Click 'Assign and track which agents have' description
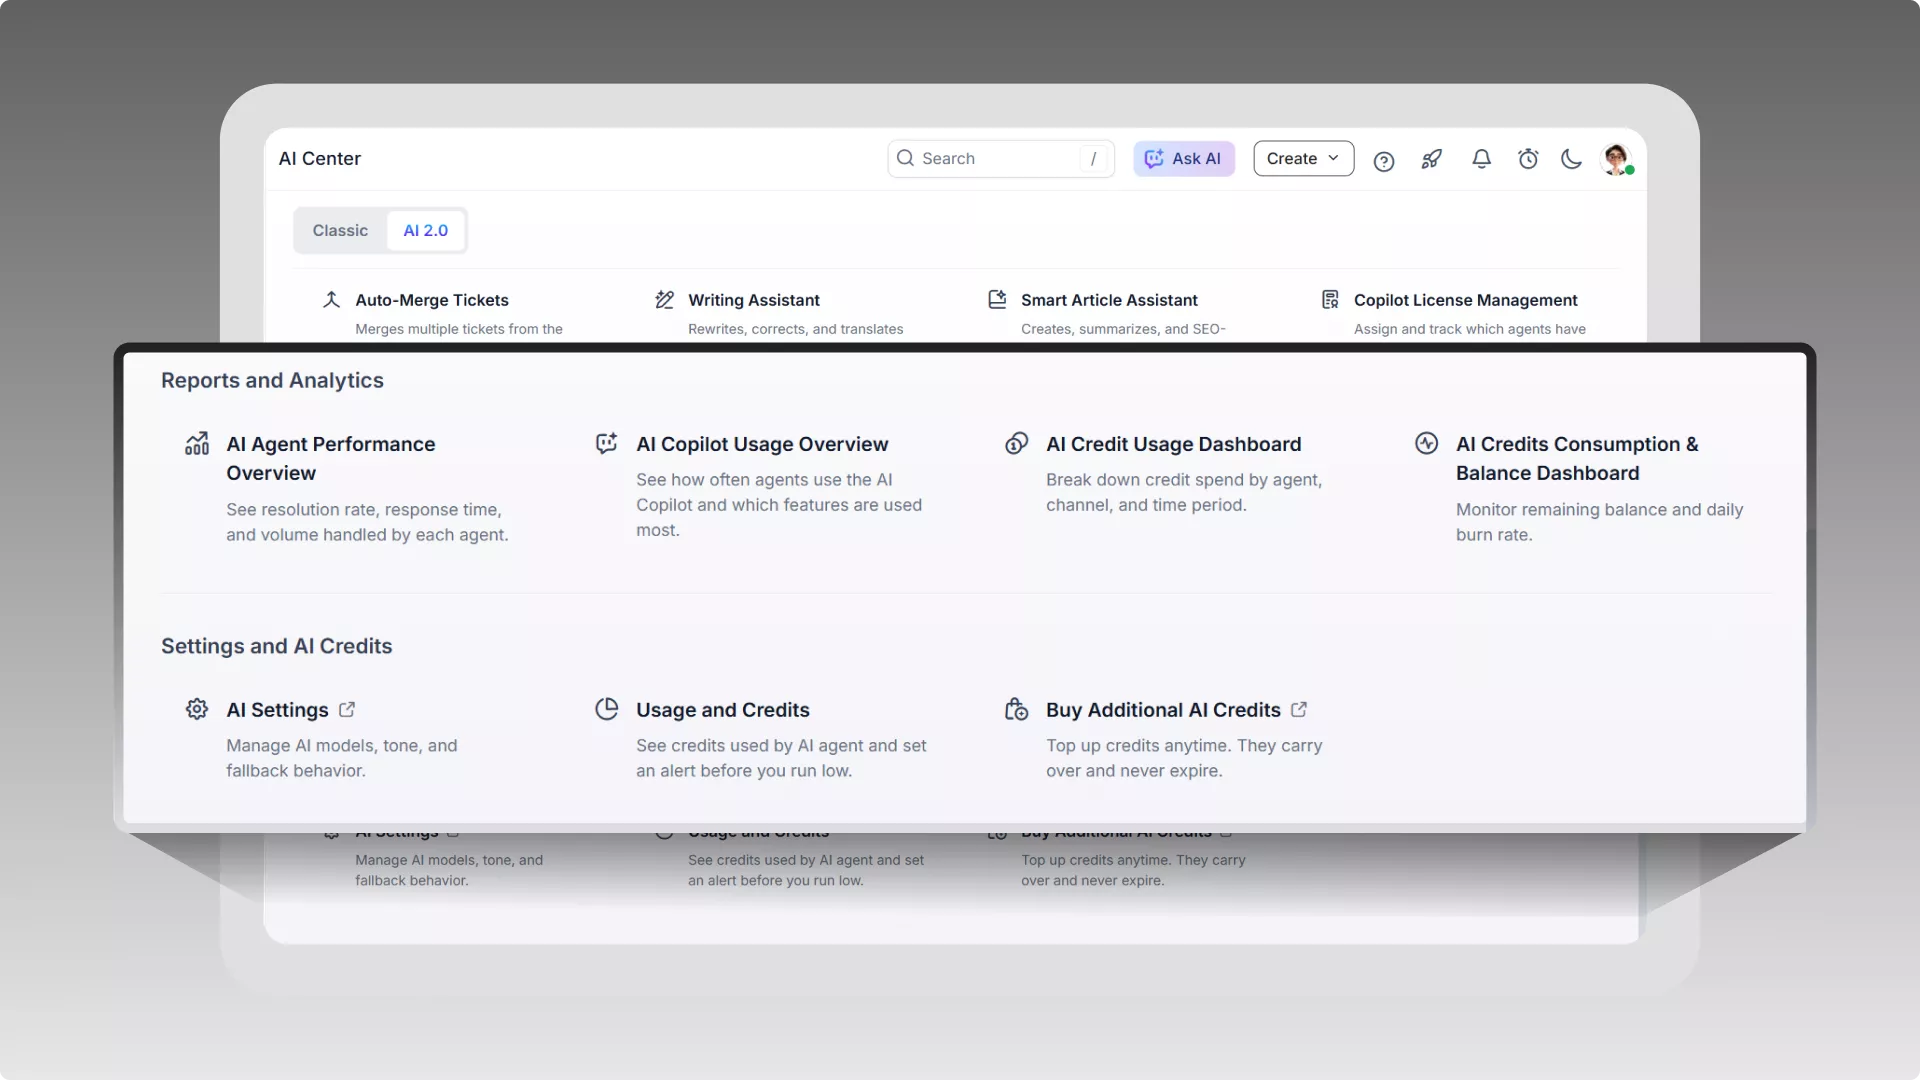The image size is (1920, 1080). coord(1470,329)
